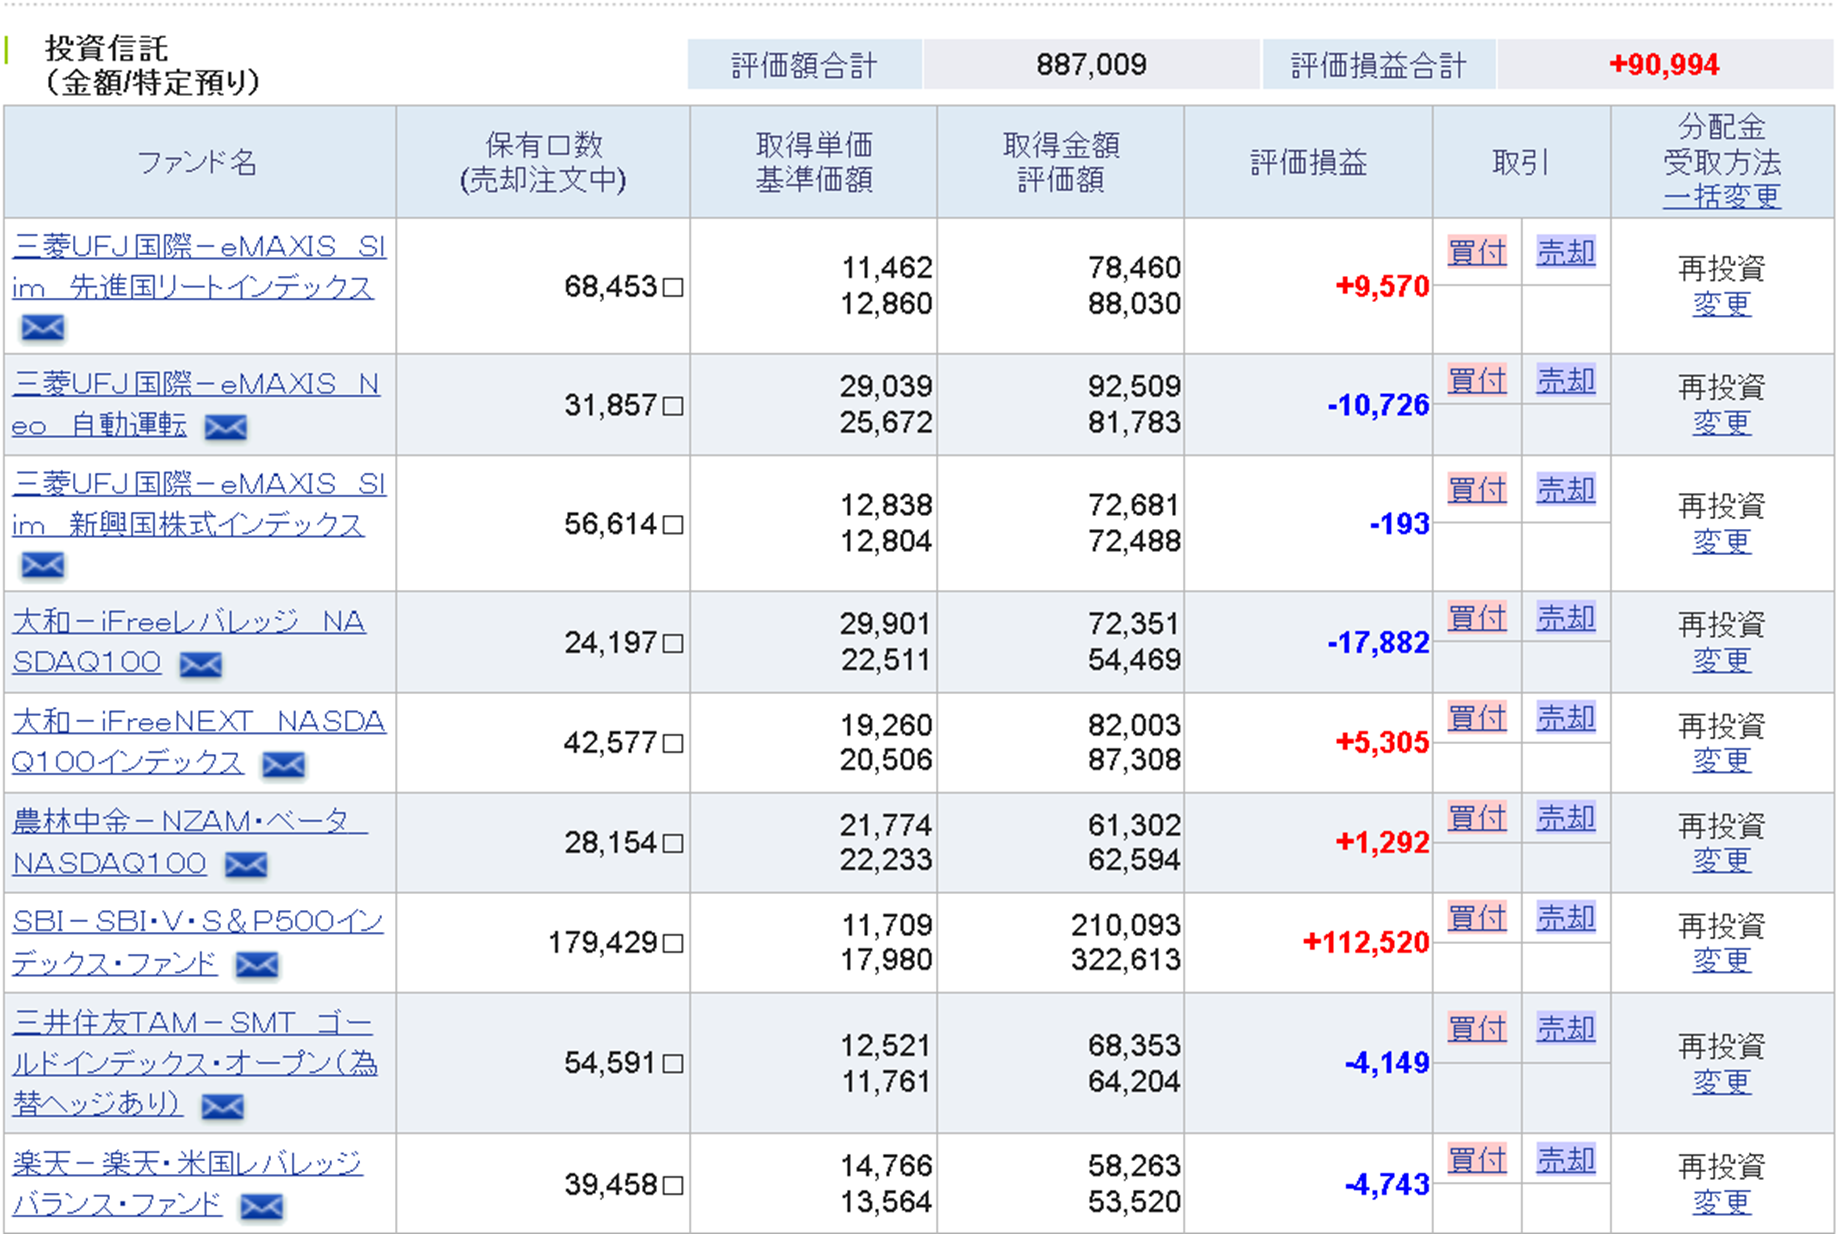Click mail icon for eMAXIS Slim 新興国株式インデックス
The height and width of the screenshot is (1234, 1840).
click(43, 565)
